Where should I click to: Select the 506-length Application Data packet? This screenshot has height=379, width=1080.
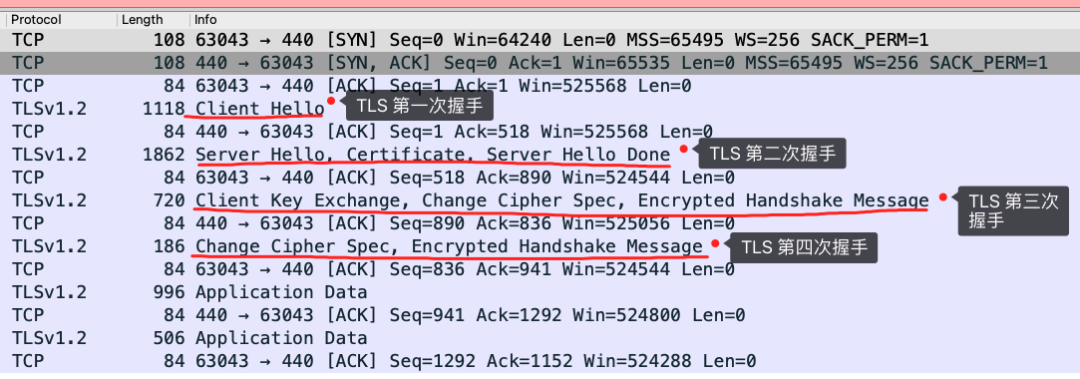[x=540, y=338]
